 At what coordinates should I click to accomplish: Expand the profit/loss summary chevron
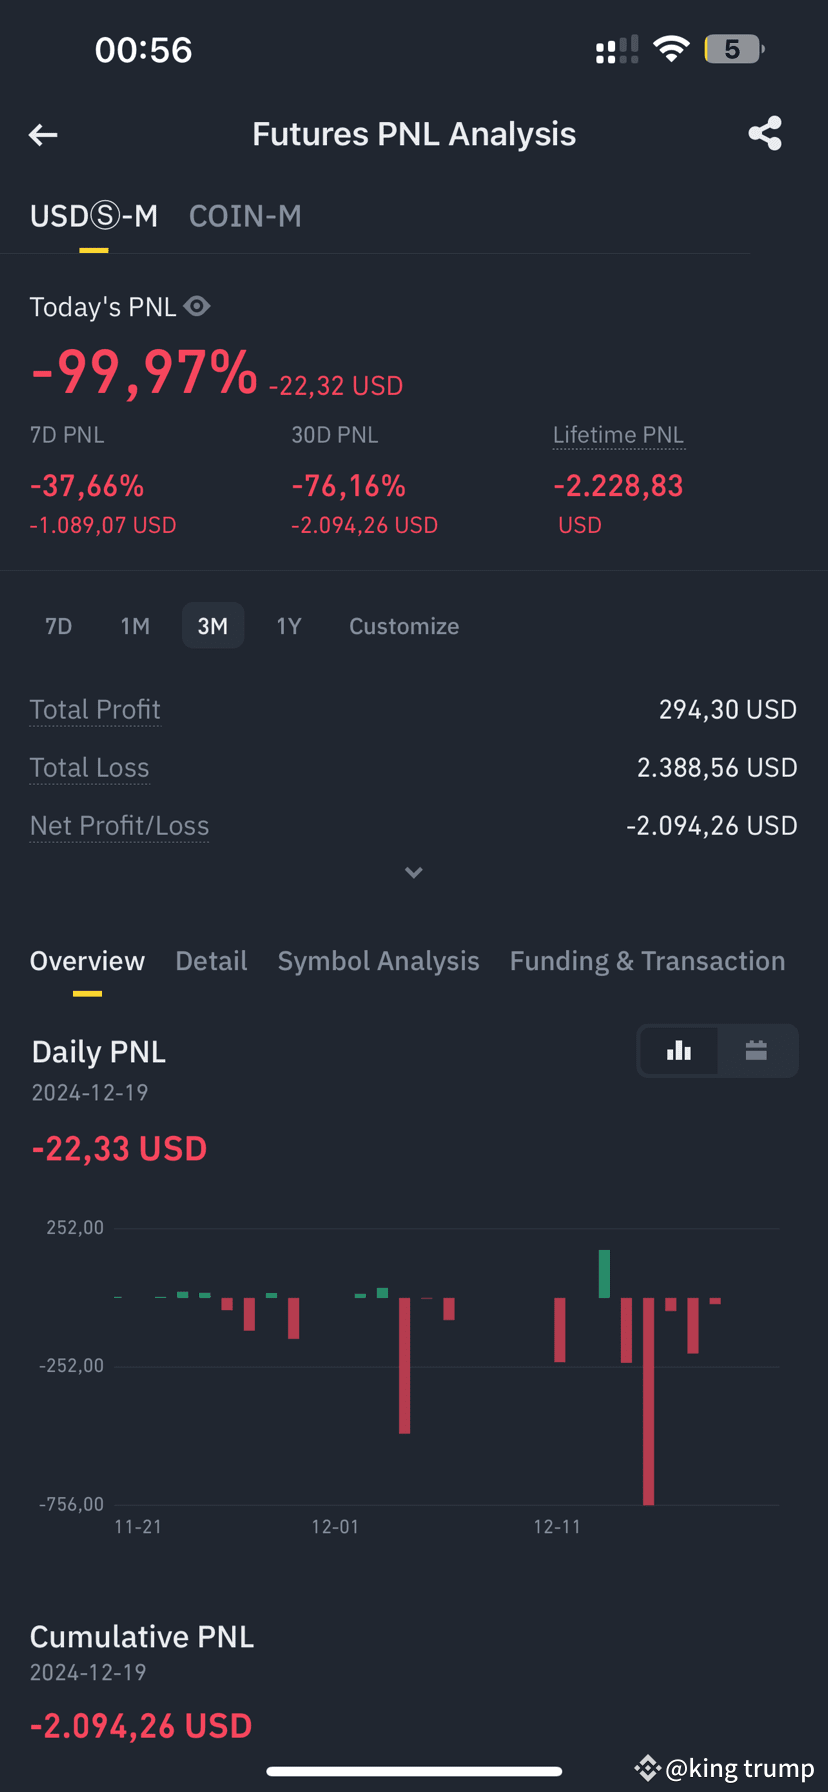pyautogui.click(x=413, y=873)
